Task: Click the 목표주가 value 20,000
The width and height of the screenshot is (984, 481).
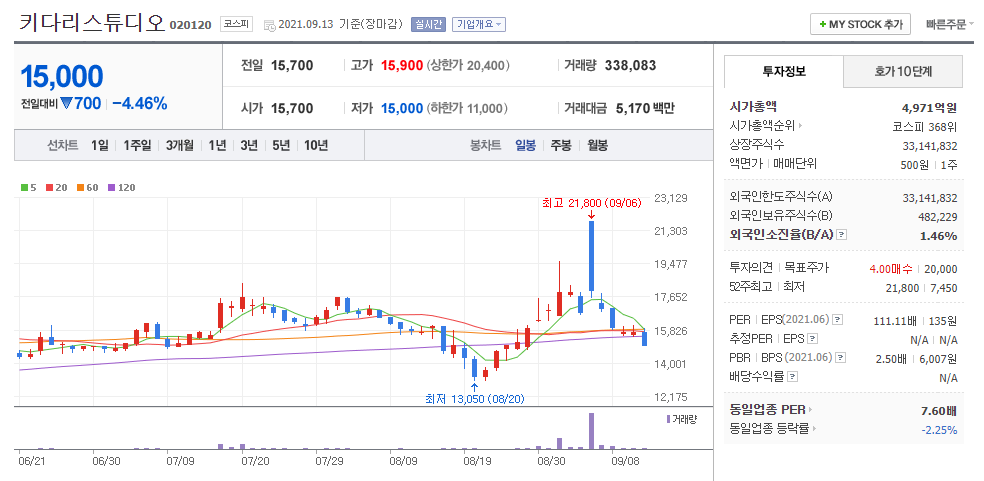Action: [x=941, y=269]
